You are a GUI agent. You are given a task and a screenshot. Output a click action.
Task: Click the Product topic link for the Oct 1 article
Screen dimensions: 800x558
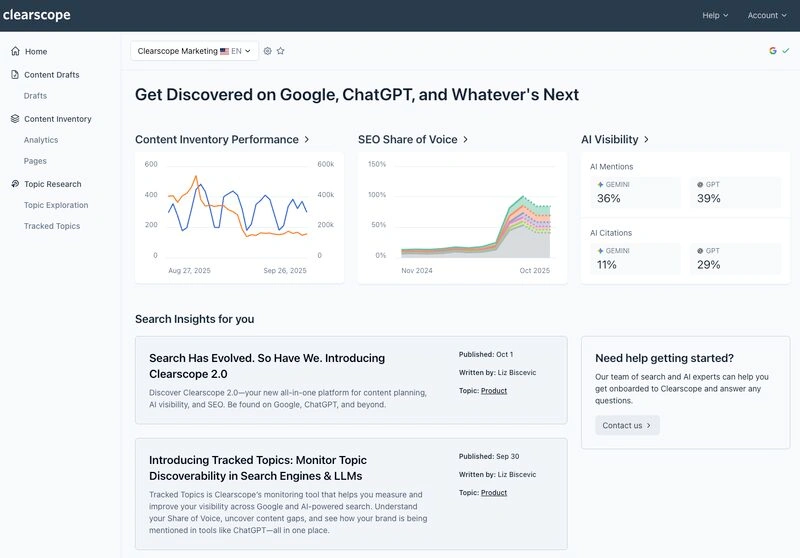pyautogui.click(x=494, y=391)
